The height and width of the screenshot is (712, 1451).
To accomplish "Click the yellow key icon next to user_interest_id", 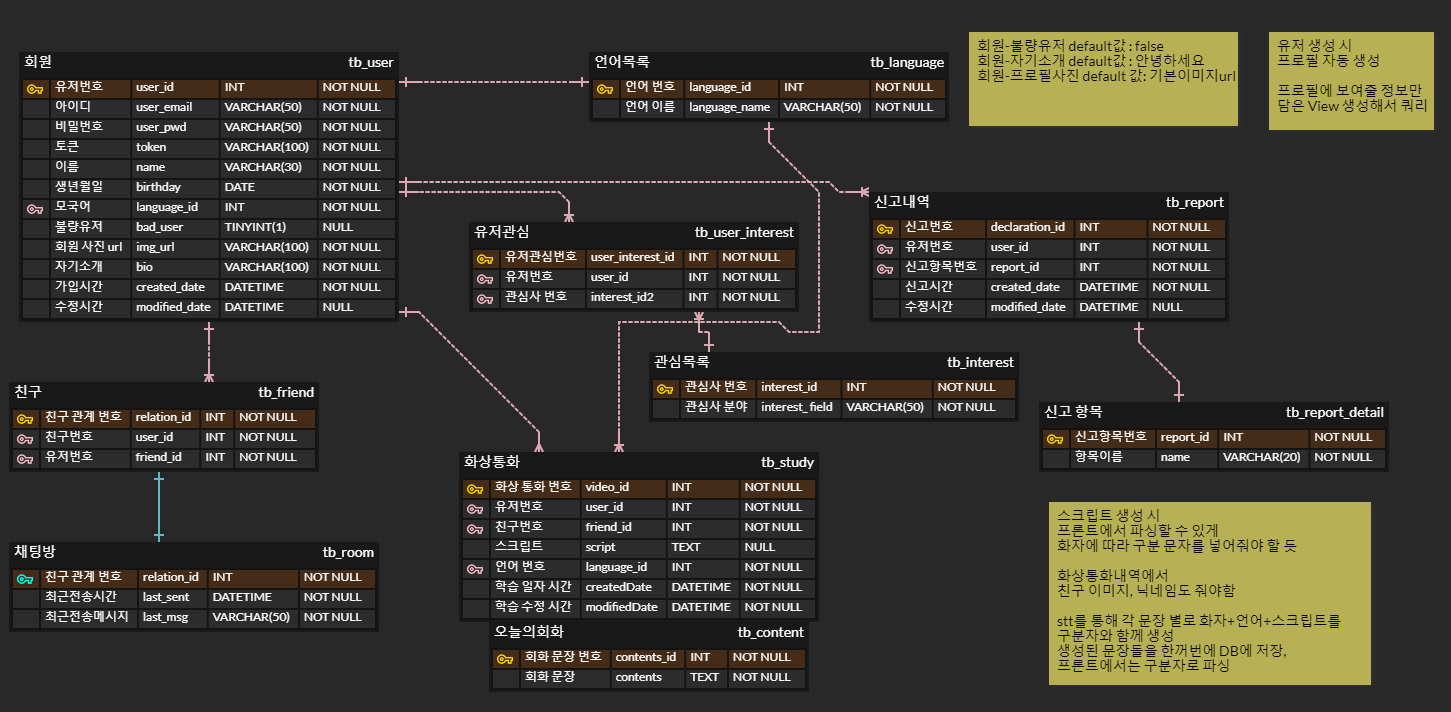I will [x=485, y=258].
